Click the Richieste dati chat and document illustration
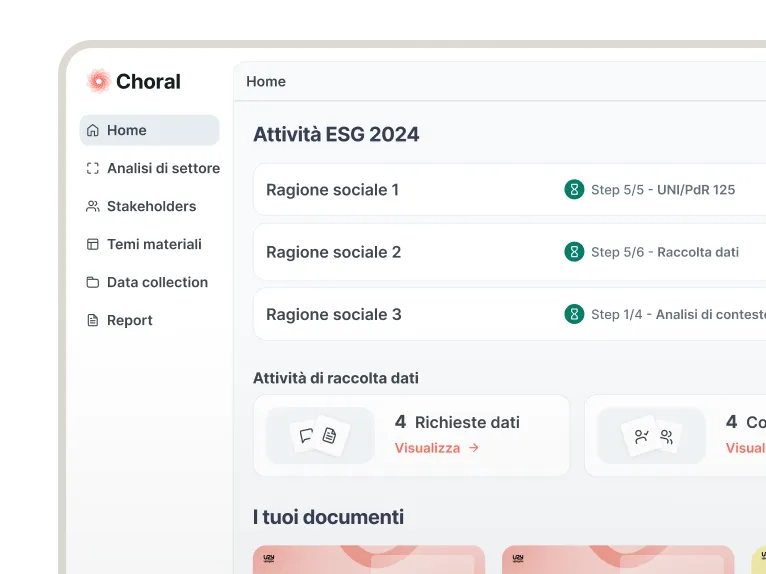Image resolution: width=766 pixels, height=574 pixels. click(320, 435)
